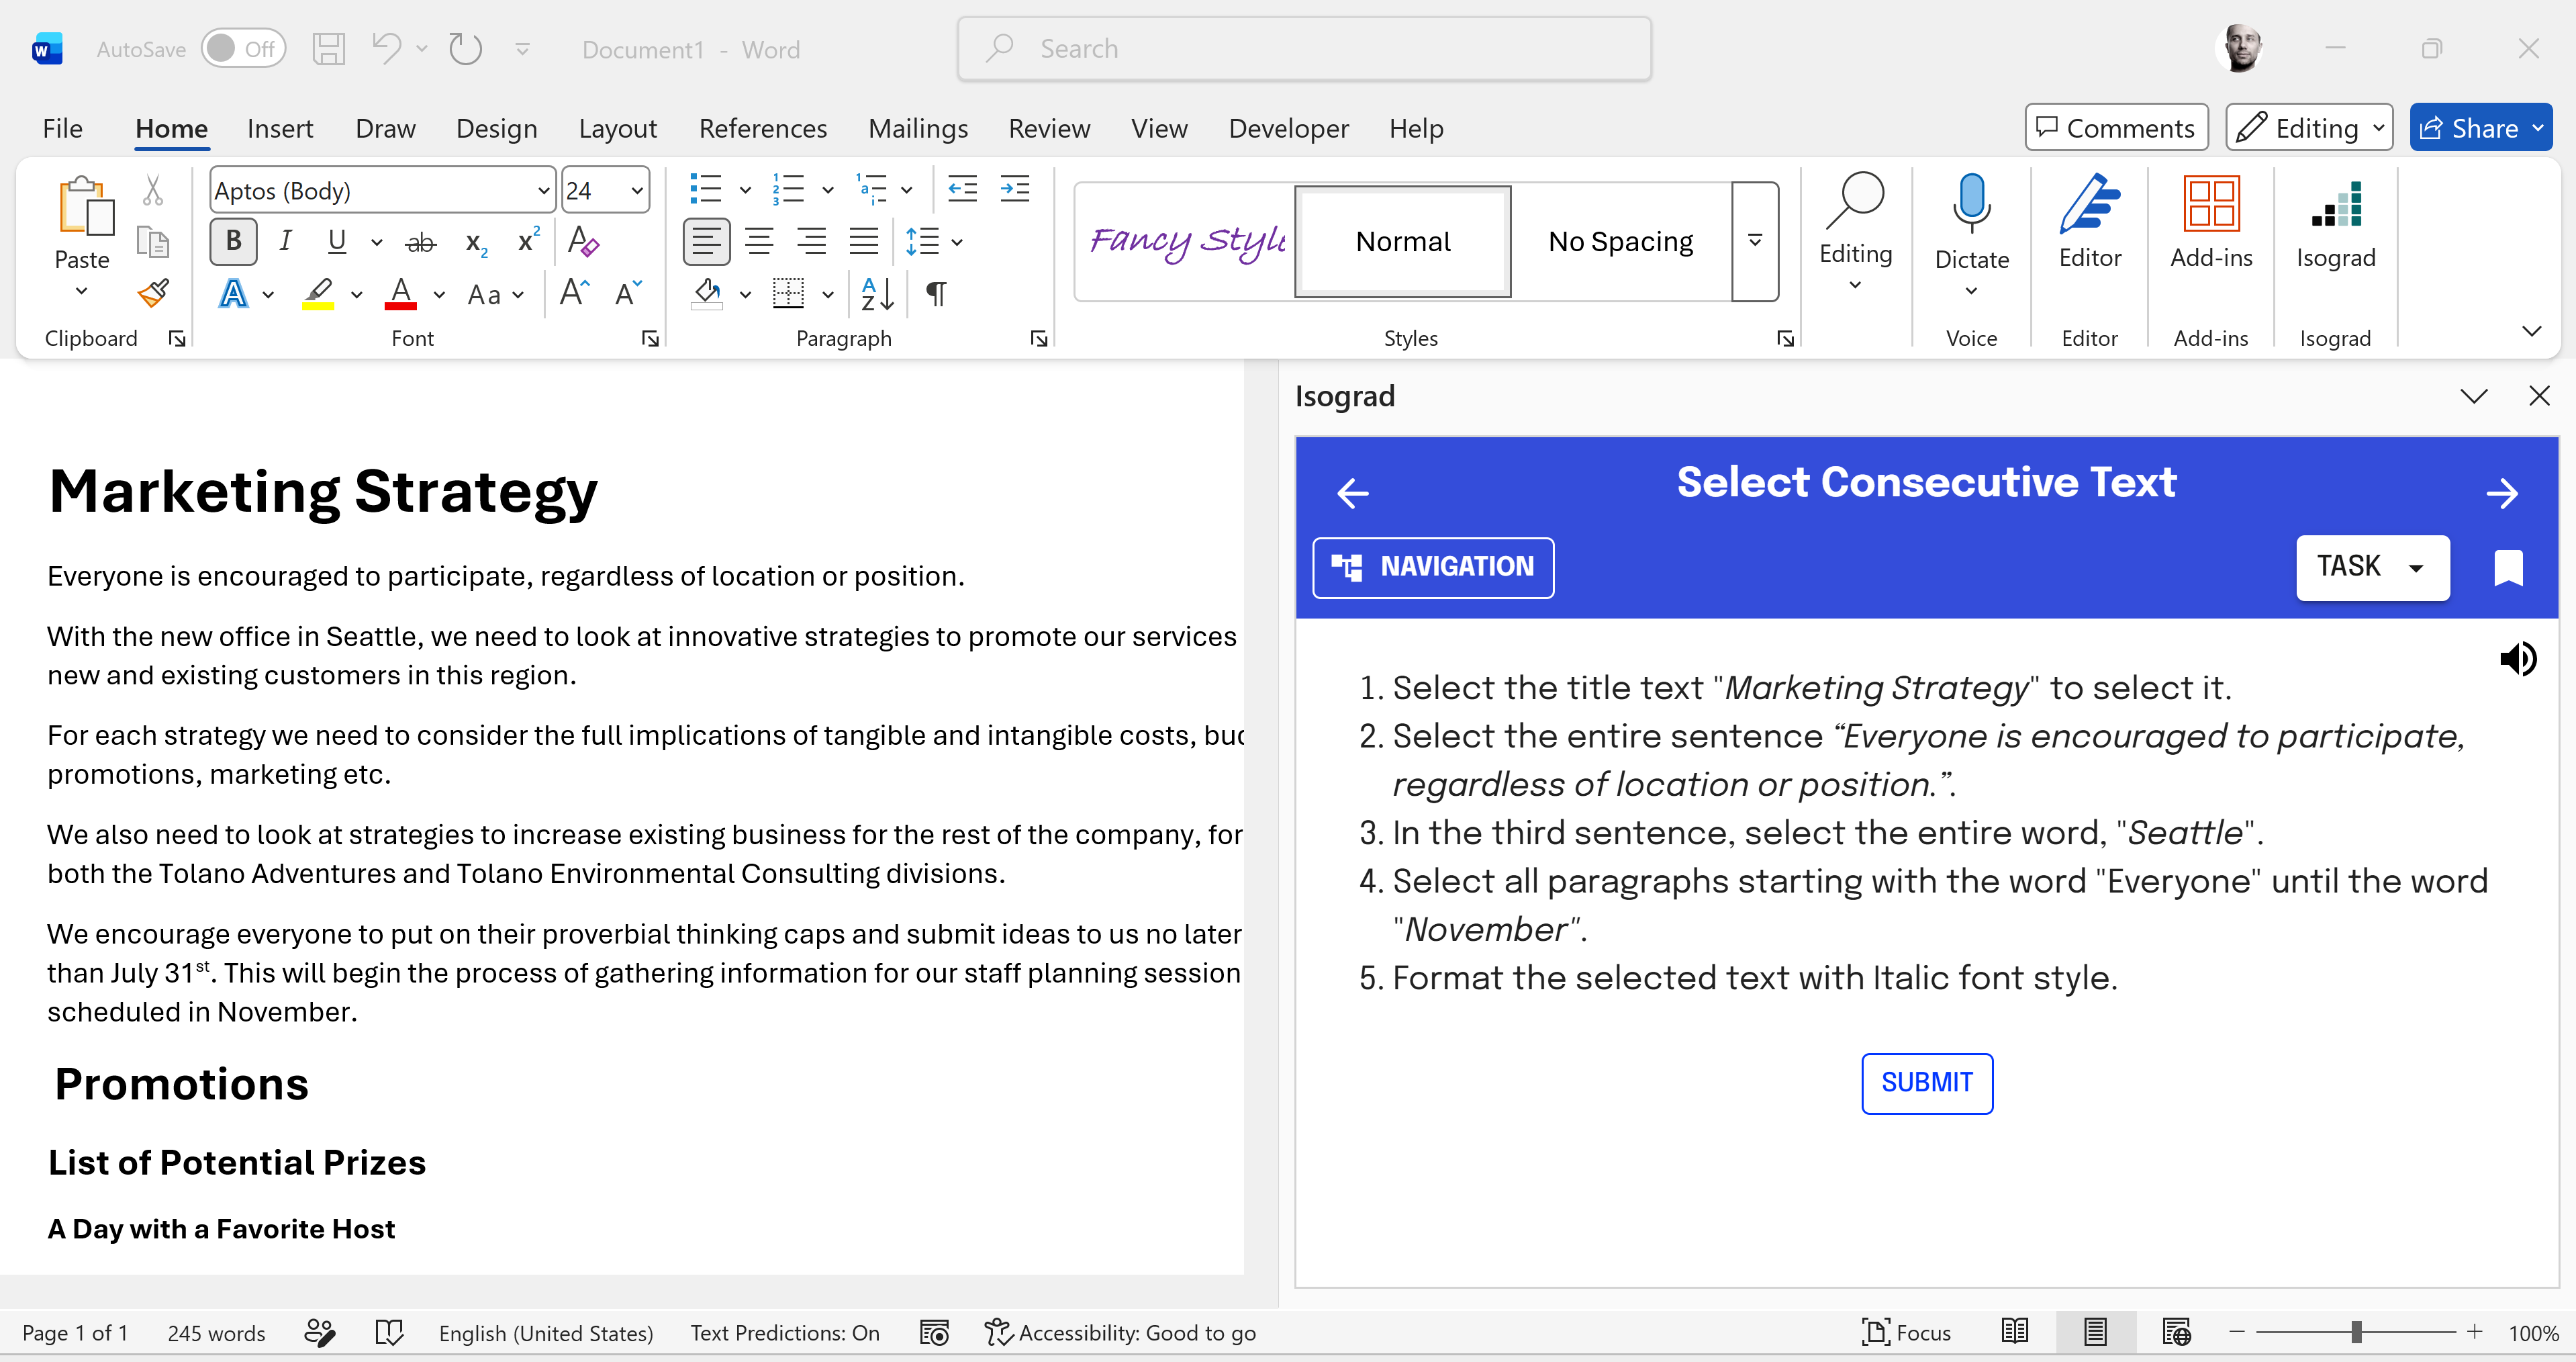Apply strikethrough formatting
Viewport: 2576px width, 1362px height.
(x=421, y=242)
